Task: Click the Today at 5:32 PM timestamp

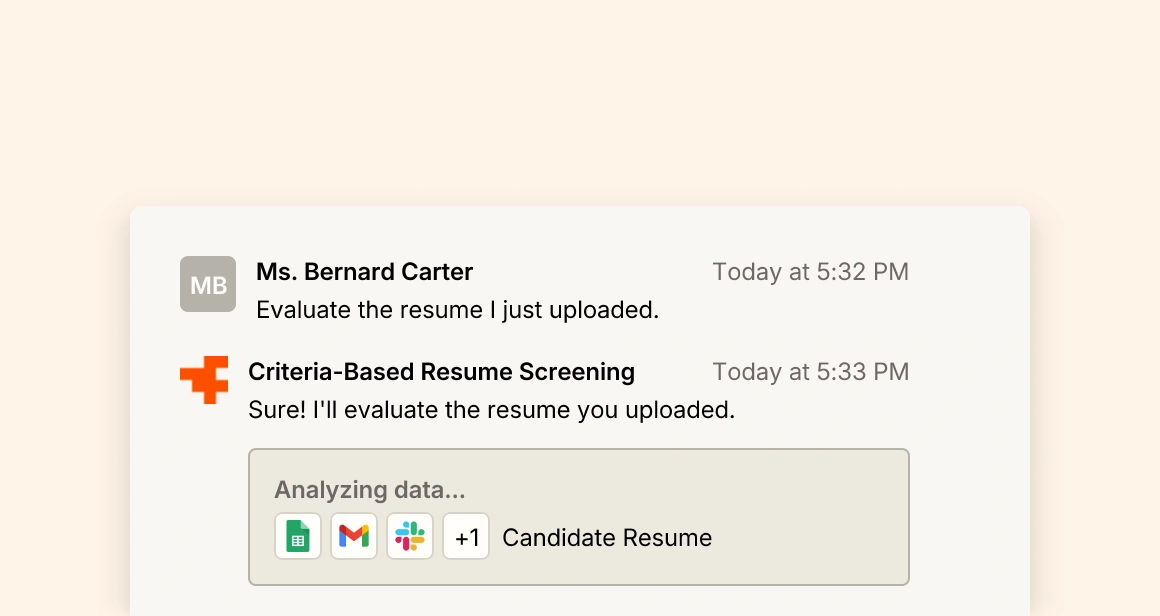Action: tap(810, 272)
